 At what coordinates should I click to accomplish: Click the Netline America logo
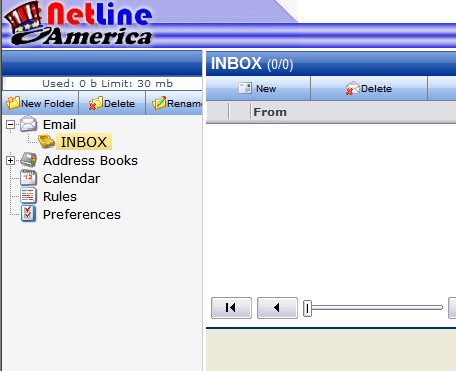pyautogui.click(x=78, y=23)
